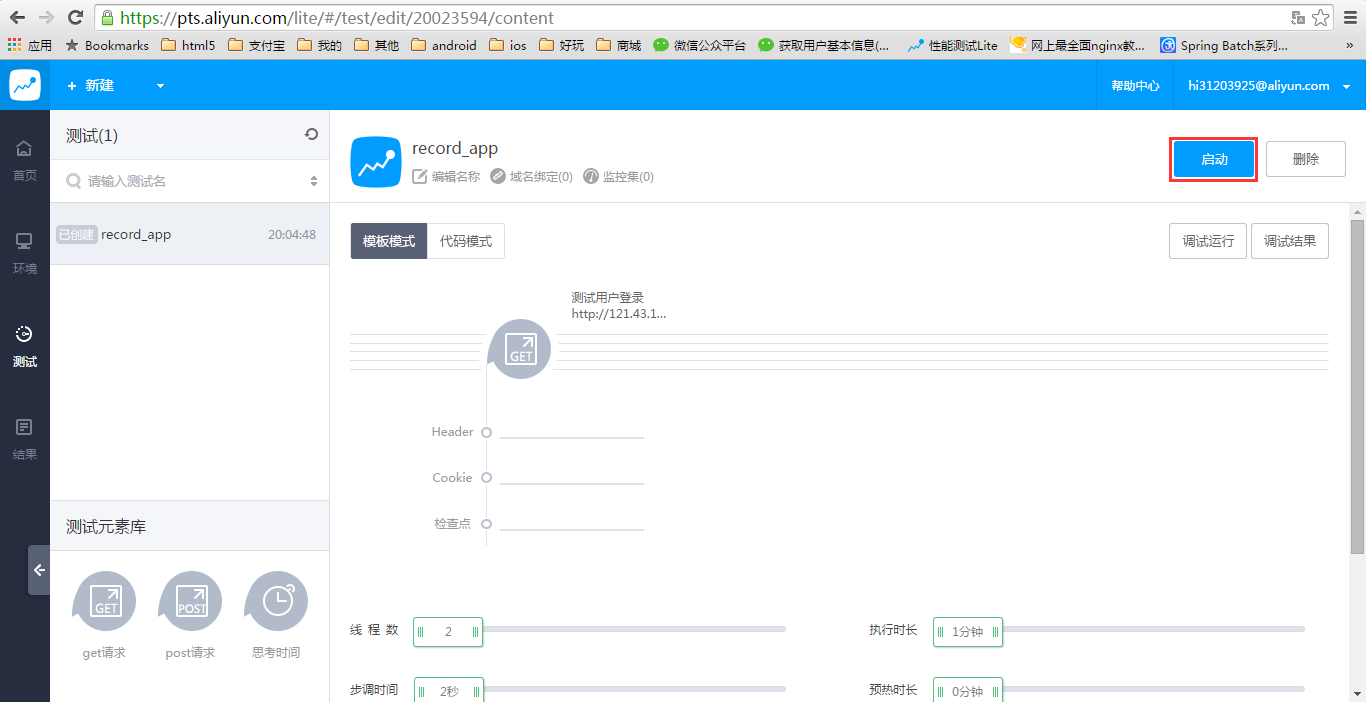Open the 应用 apps shortcut in the bookmarks bar

point(30,45)
